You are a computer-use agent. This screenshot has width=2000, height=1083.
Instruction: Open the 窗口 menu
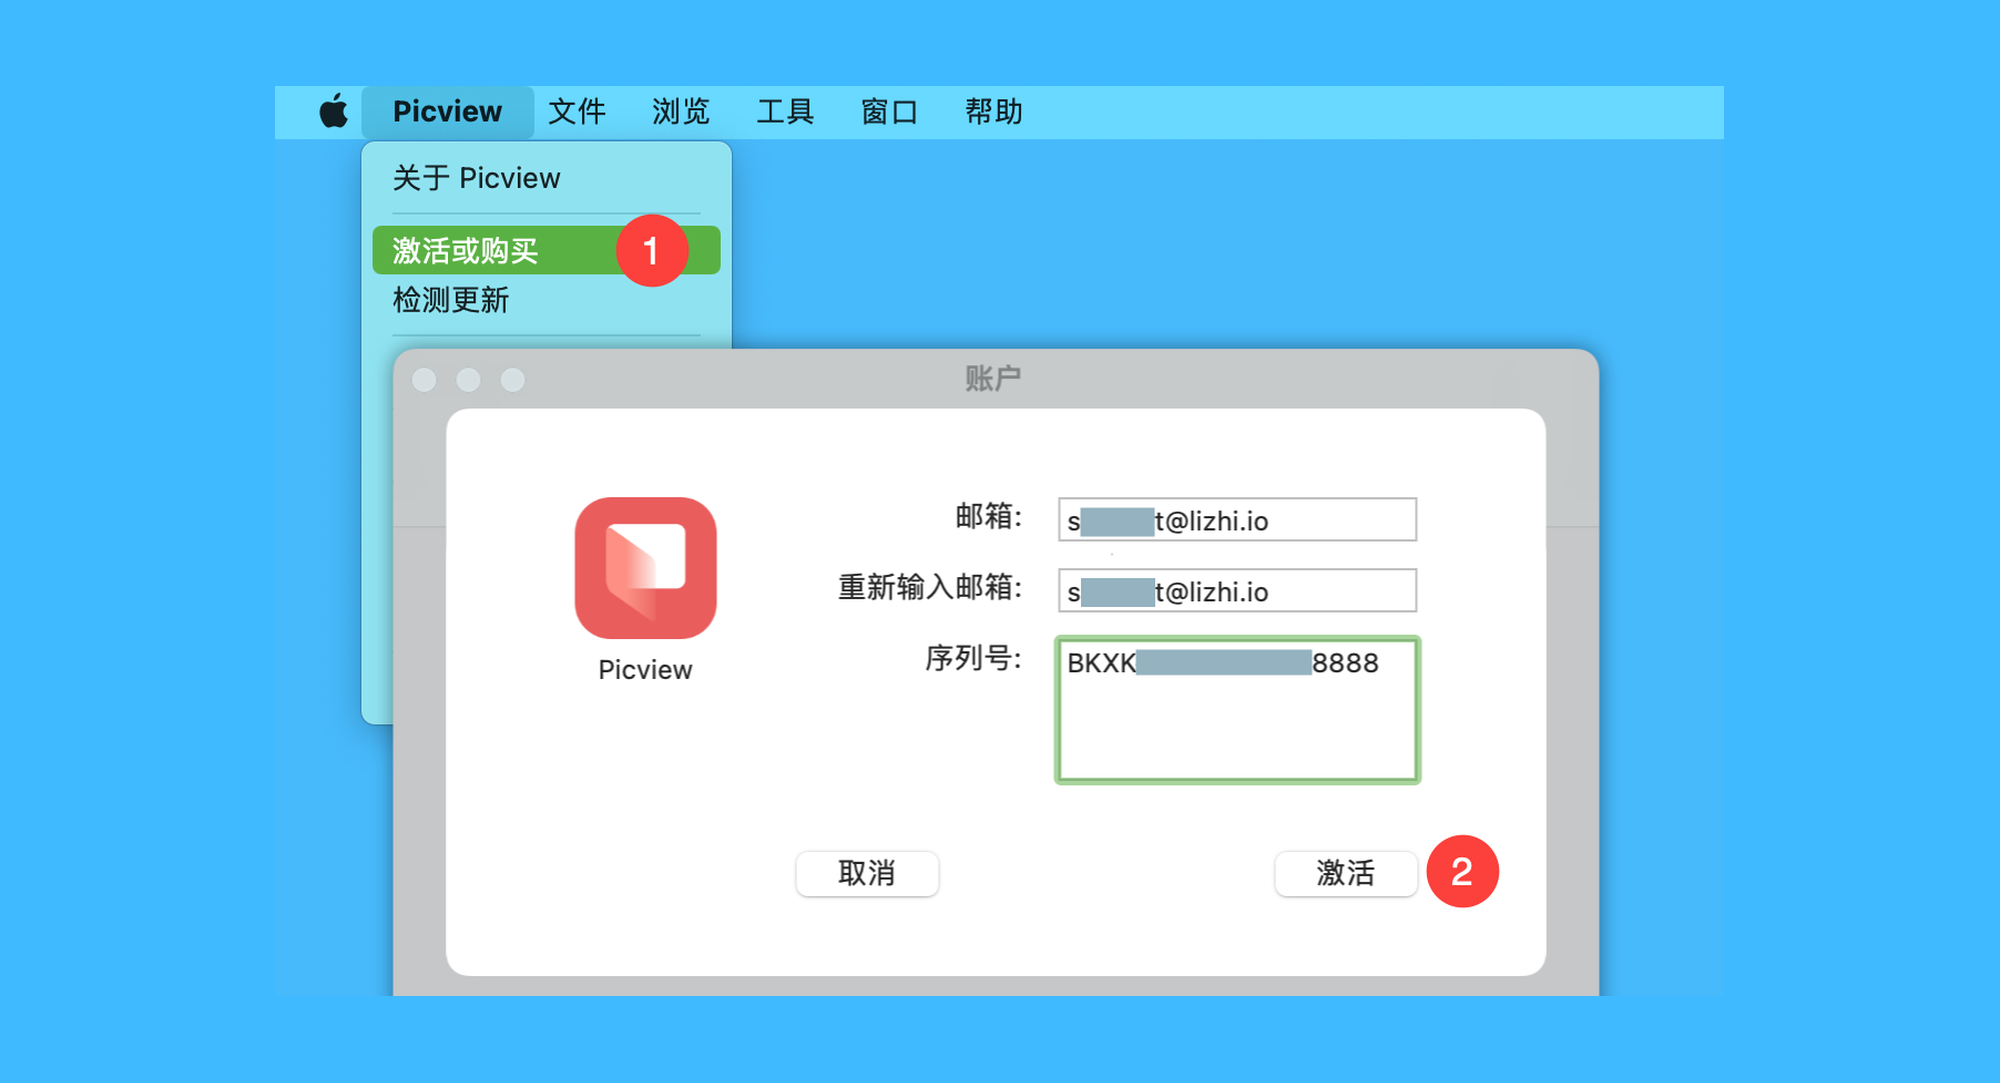click(889, 111)
